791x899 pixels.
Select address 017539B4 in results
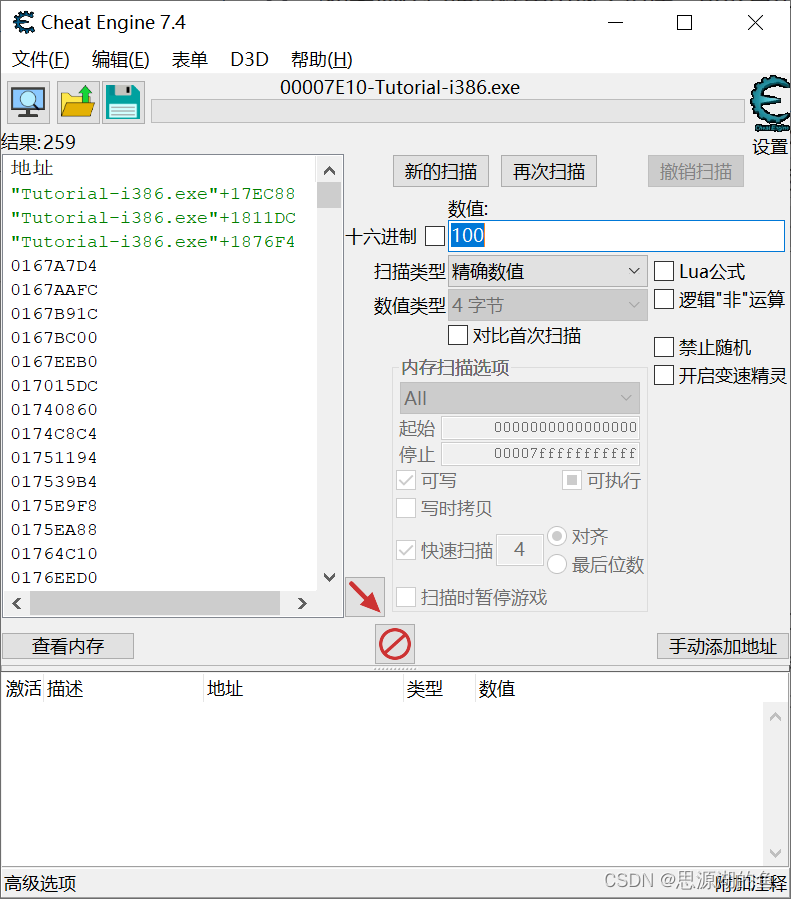coord(54,482)
